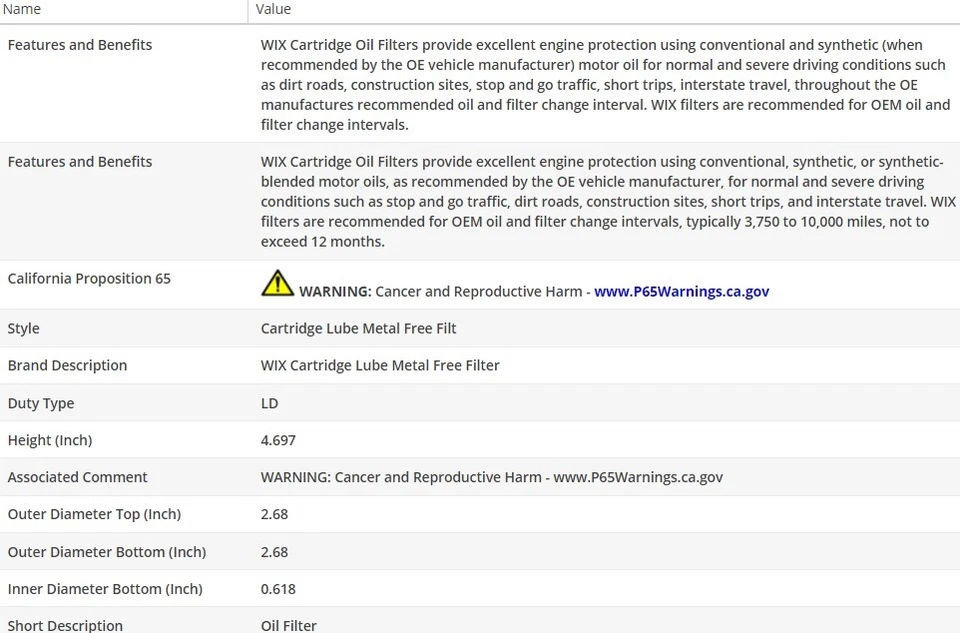Click 'Outer Diameter Bottom (Inch)' label

pos(107,552)
